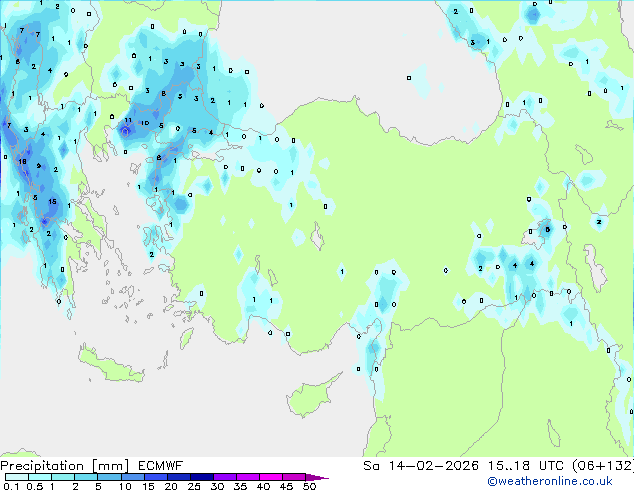Click the above-50 arrow tip of legend
This screenshot has width=634, height=490.
tap(317, 477)
